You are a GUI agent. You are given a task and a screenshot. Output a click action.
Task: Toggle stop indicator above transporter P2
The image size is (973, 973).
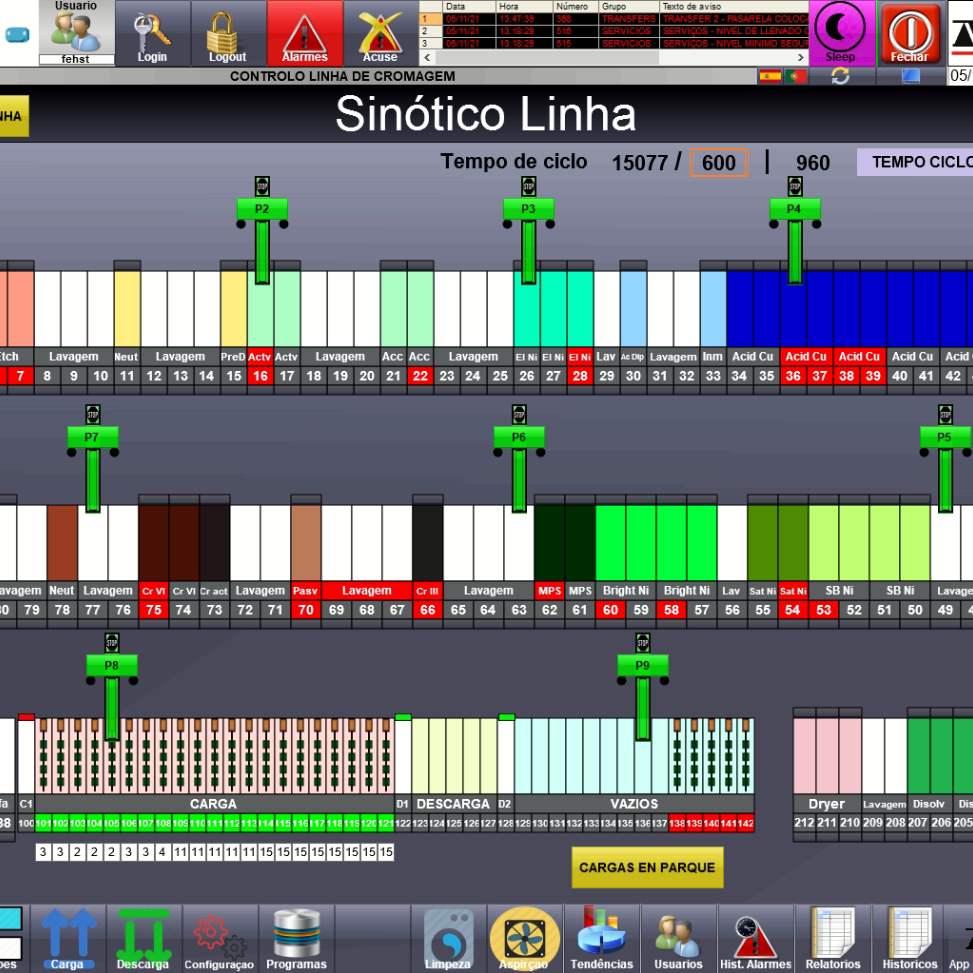point(263,185)
